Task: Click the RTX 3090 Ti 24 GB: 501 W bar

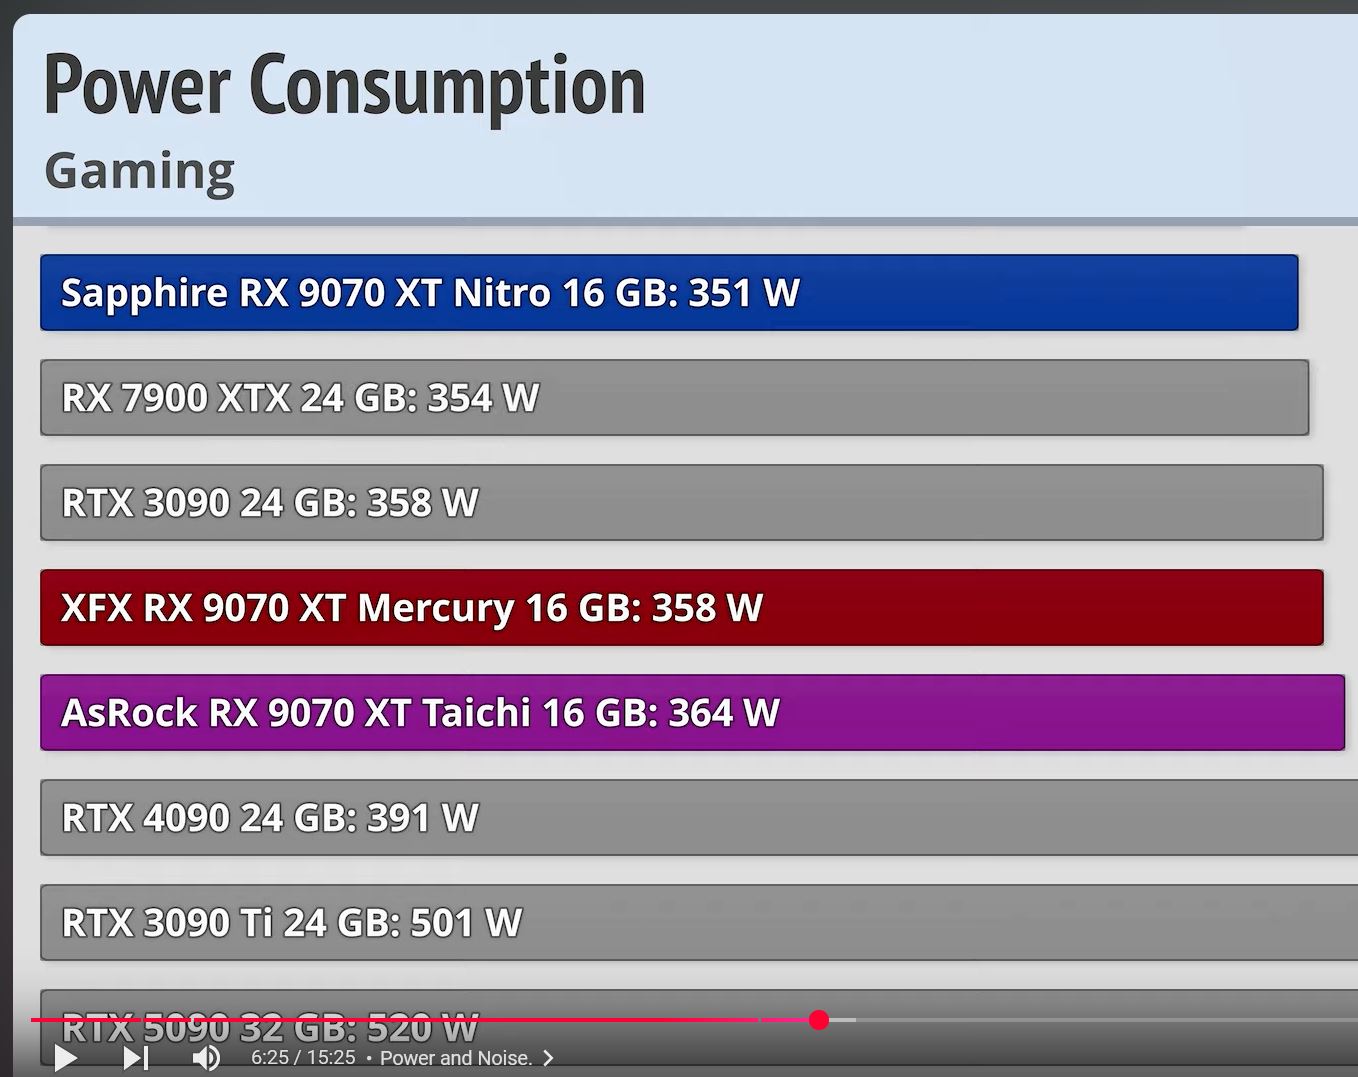Action: pos(699,923)
